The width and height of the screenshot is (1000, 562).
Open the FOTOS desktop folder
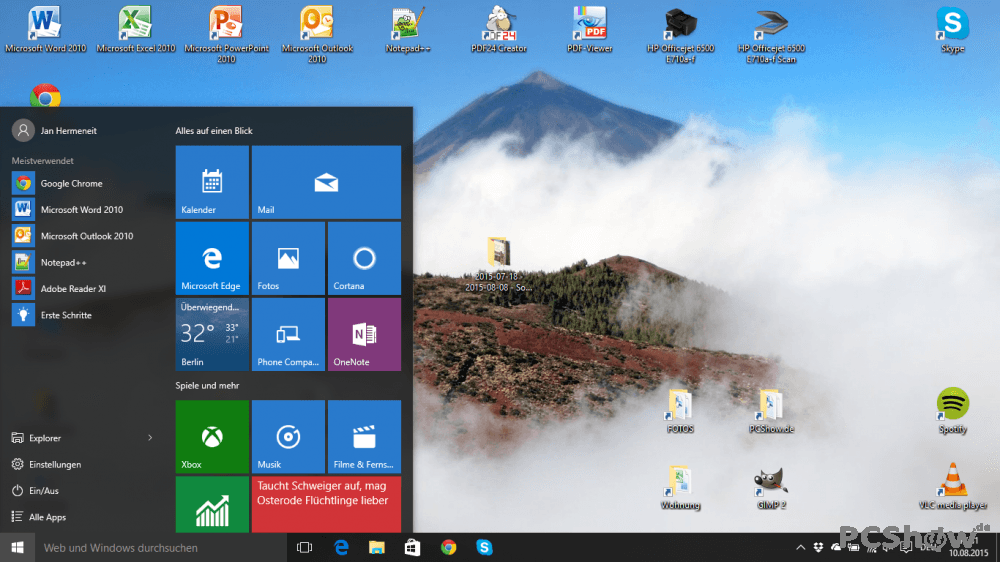(680, 411)
